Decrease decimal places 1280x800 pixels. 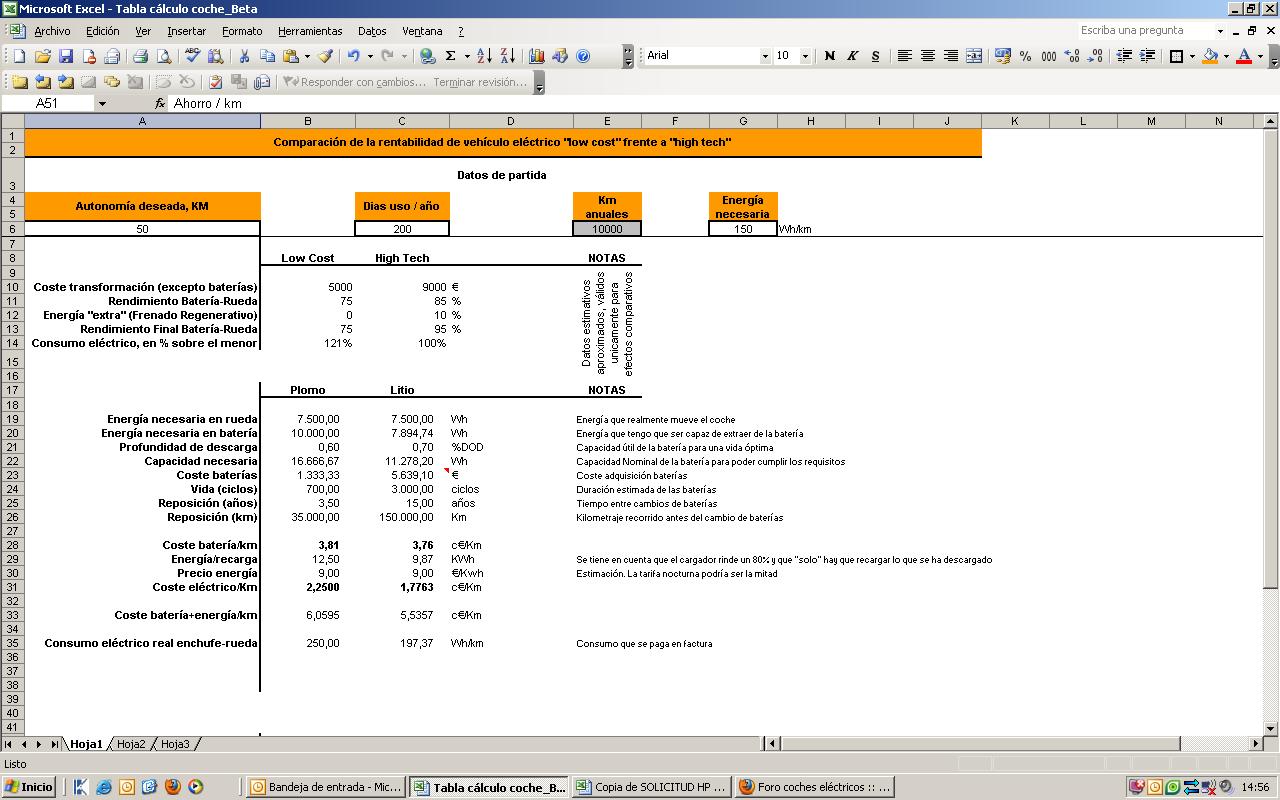point(1095,56)
